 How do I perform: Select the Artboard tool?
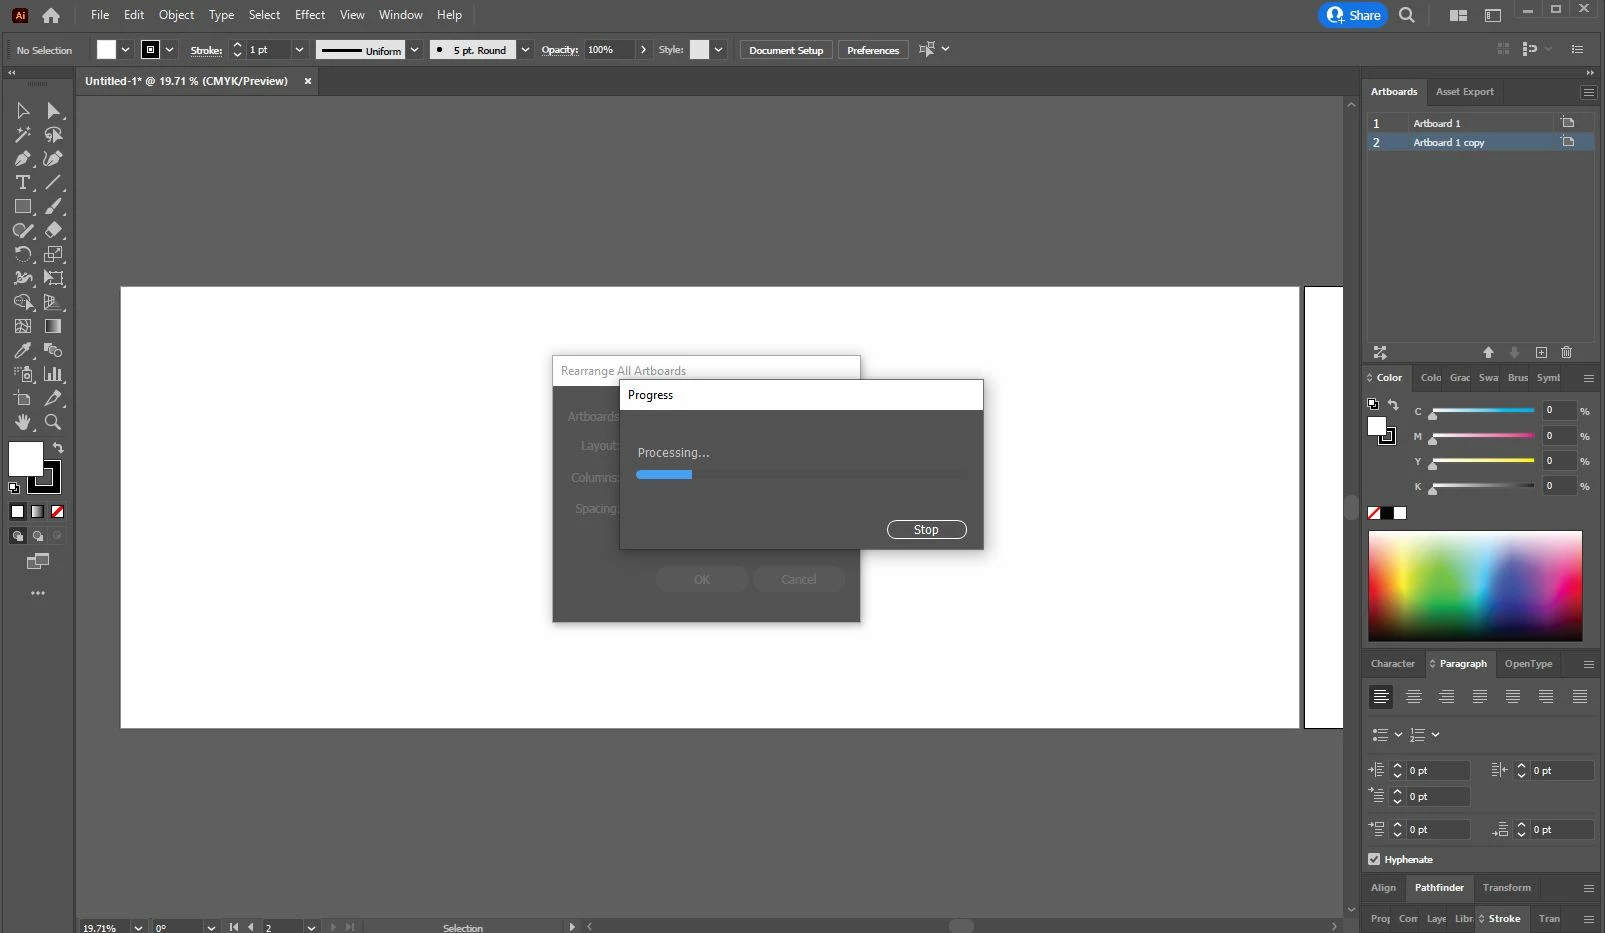22,399
